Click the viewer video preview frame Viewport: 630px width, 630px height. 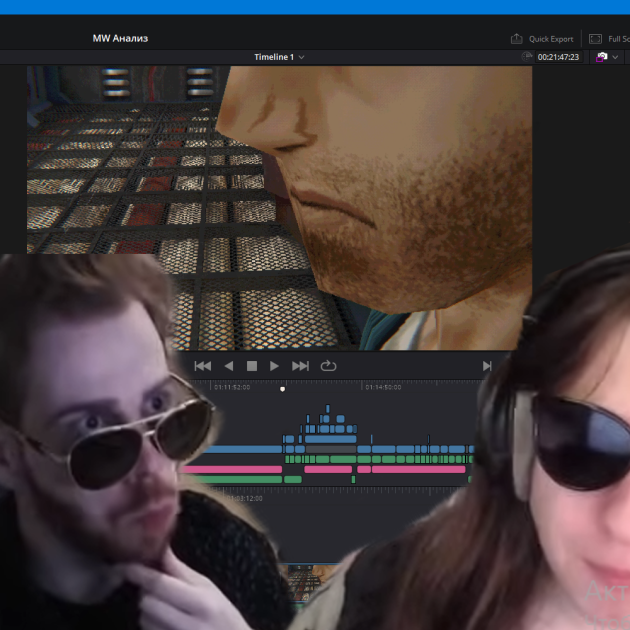coord(279,208)
